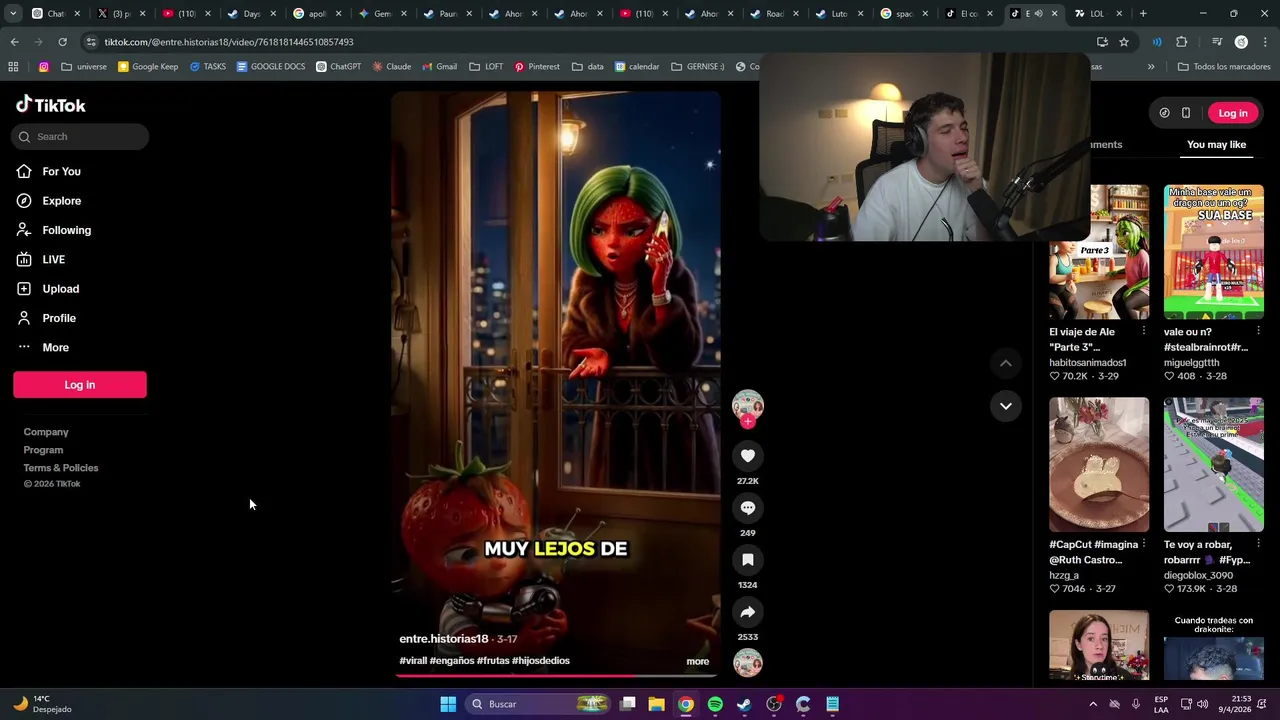Click the sidebar Search field

coord(80,136)
